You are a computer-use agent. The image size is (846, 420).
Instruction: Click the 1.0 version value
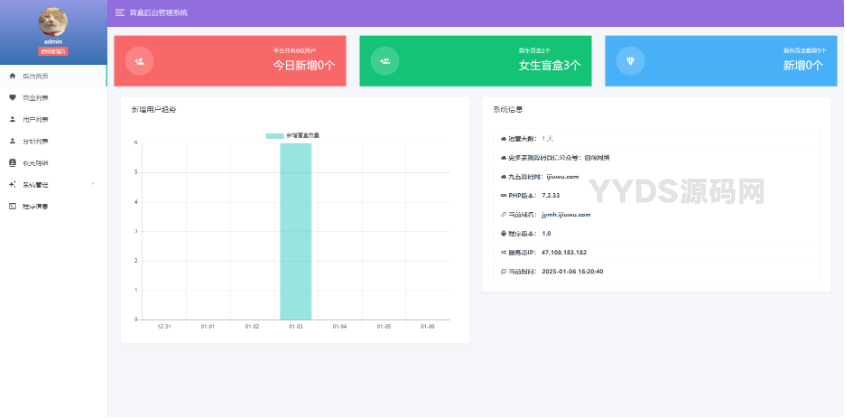(546, 234)
